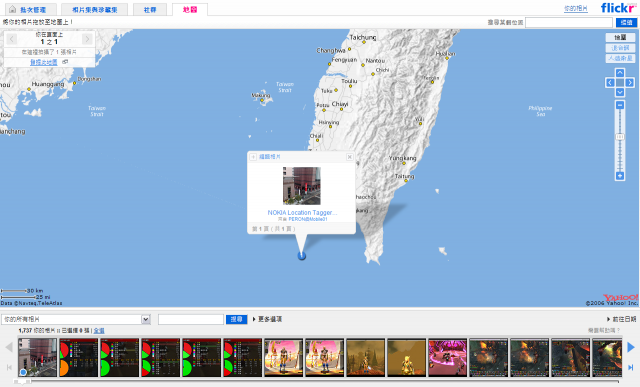Select the building street photo thumbnail in filmstrip
The height and width of the screenshot is (387, 640).
(38, 358)
